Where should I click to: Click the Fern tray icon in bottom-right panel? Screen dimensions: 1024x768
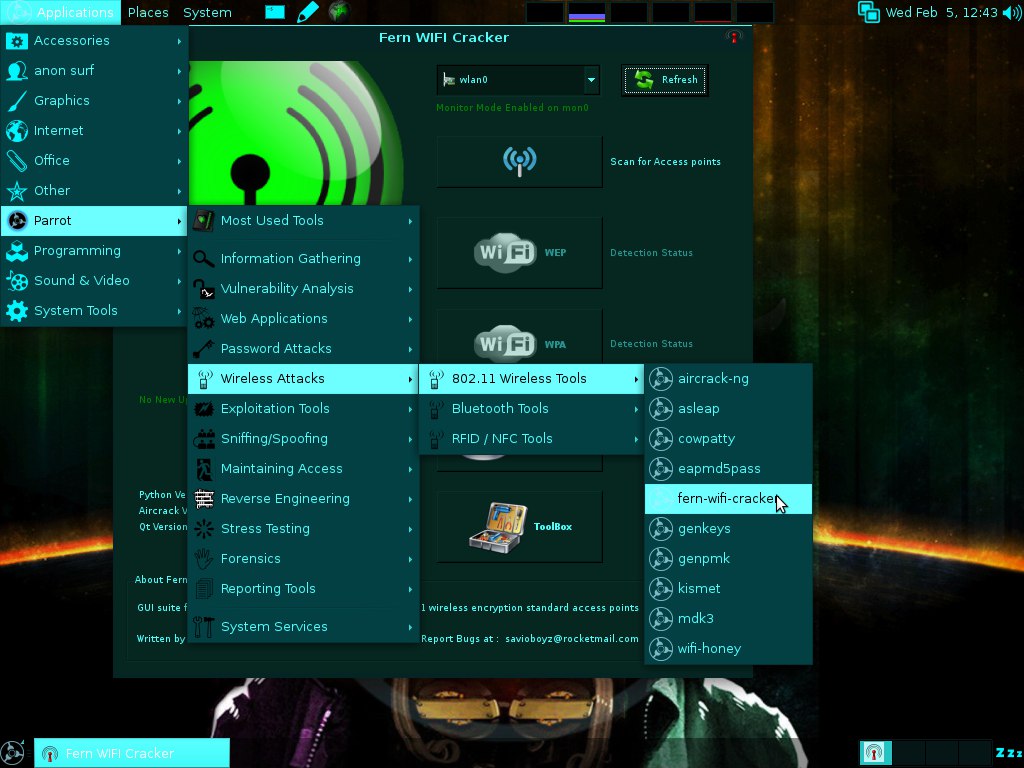pyautogui.click(x=875, y=753)
